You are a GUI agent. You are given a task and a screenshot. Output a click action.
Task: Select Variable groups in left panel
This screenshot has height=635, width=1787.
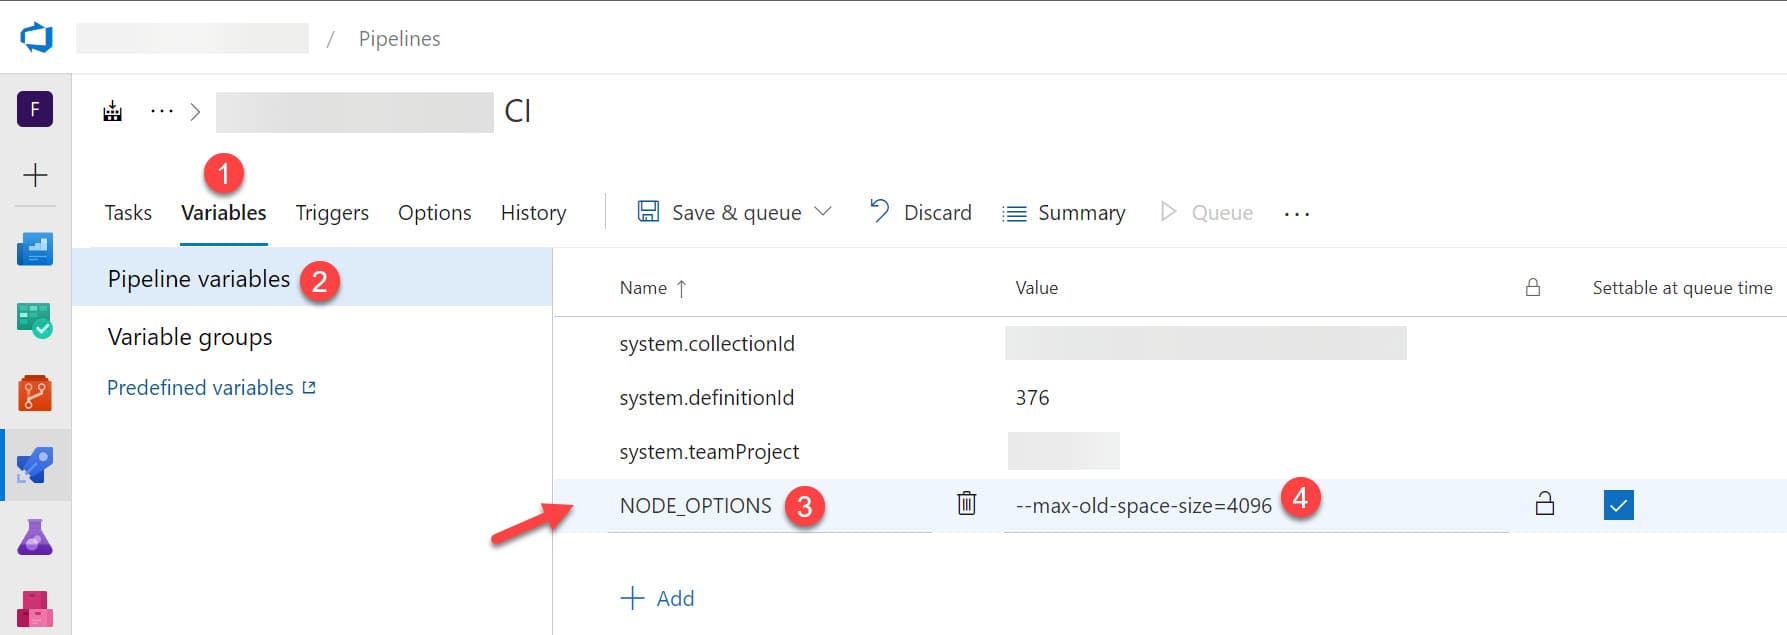tap(190, 337)
